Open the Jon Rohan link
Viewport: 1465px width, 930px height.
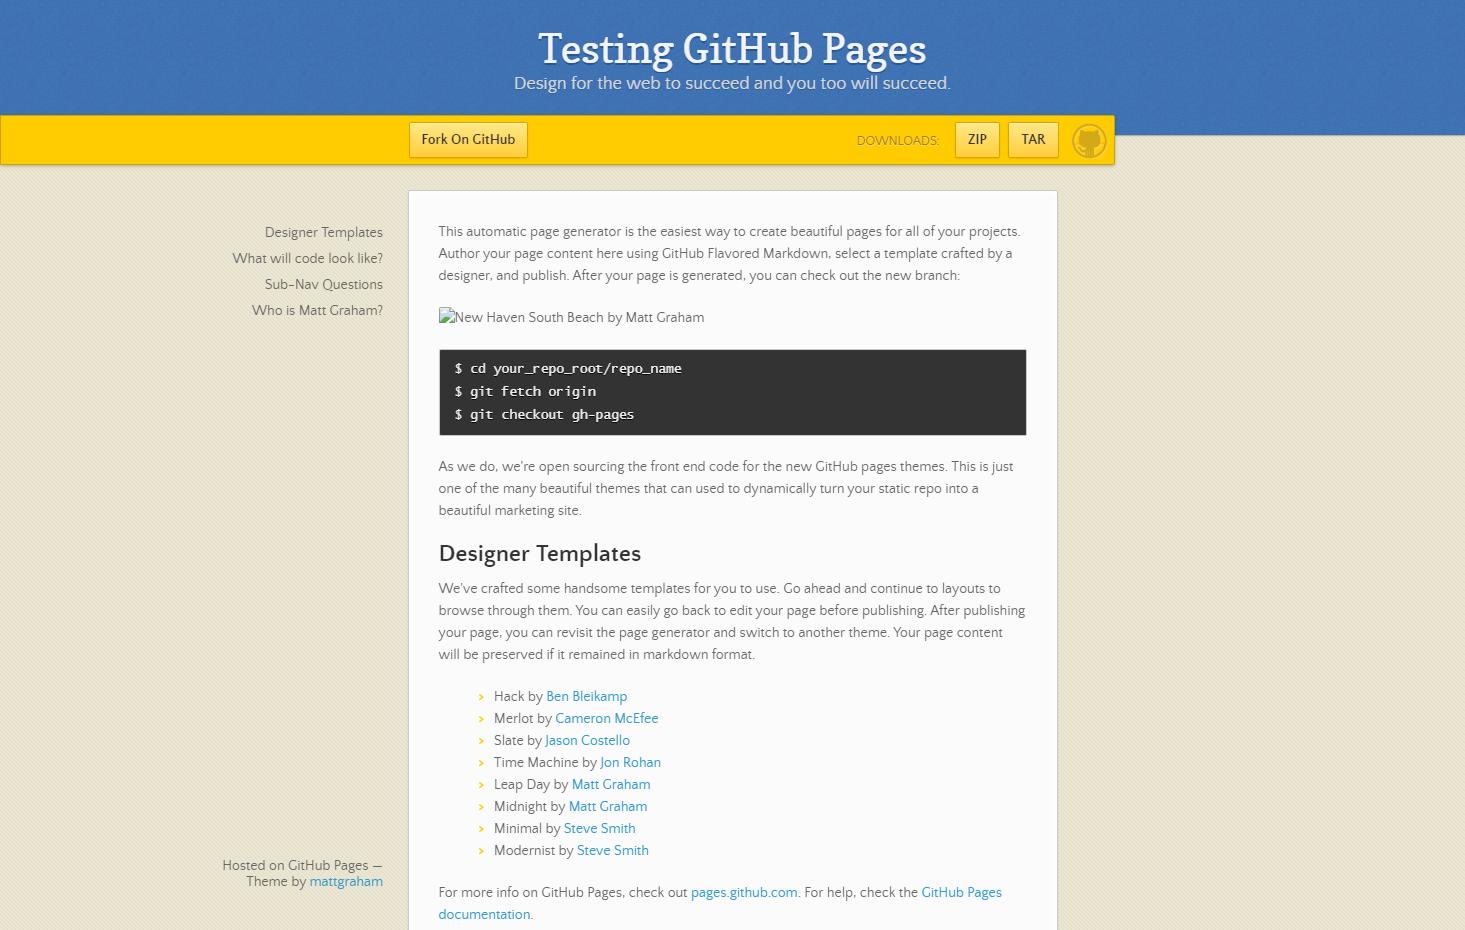click(630, 762)
